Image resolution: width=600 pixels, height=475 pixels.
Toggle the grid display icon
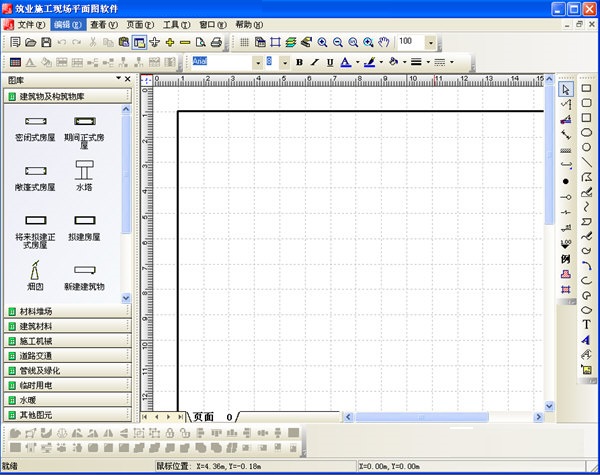click(244, 42)
